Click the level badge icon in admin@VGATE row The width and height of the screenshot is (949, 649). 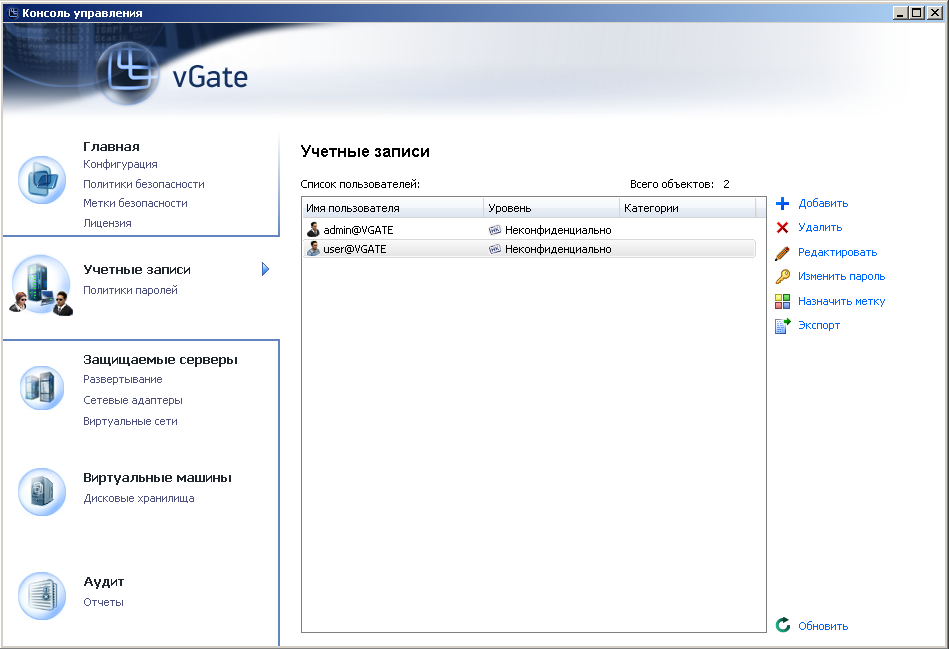[x=494, y=230]
